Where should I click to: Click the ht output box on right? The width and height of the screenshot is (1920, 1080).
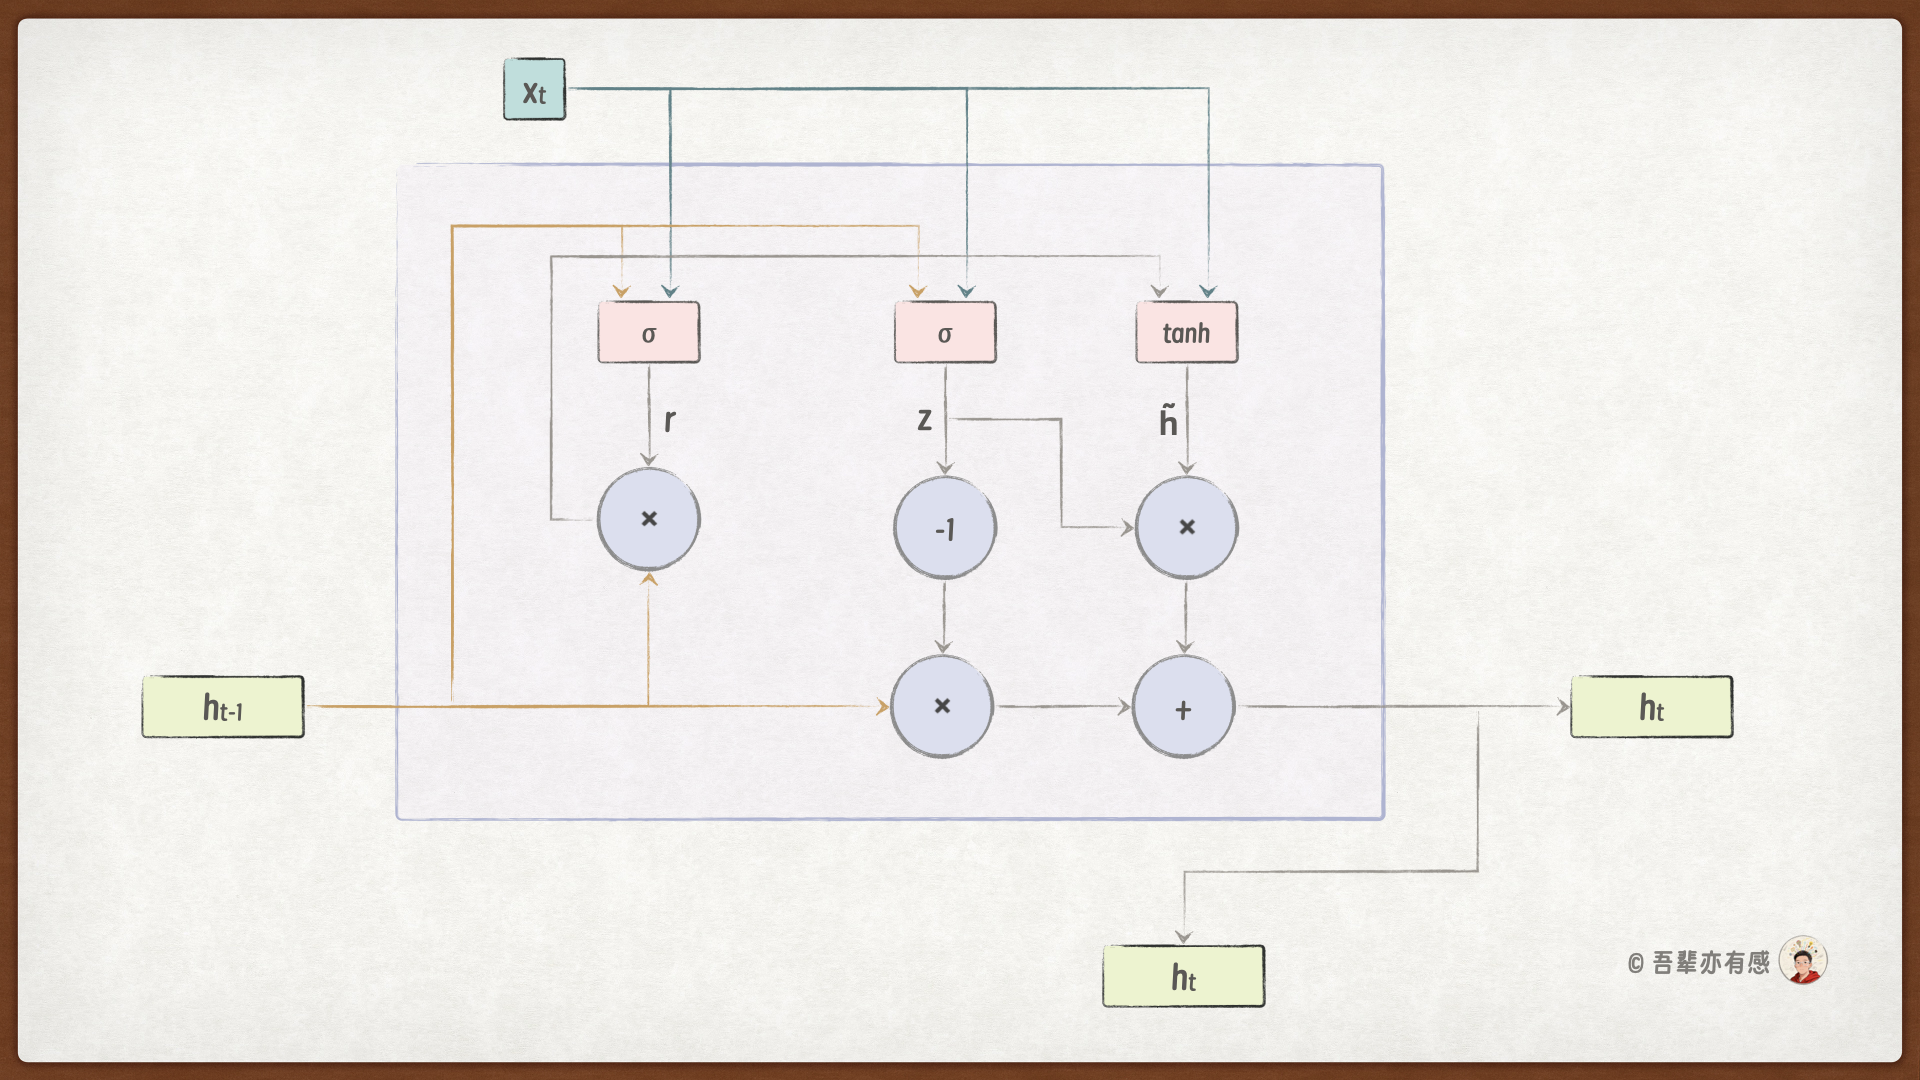pos(1651,707)
